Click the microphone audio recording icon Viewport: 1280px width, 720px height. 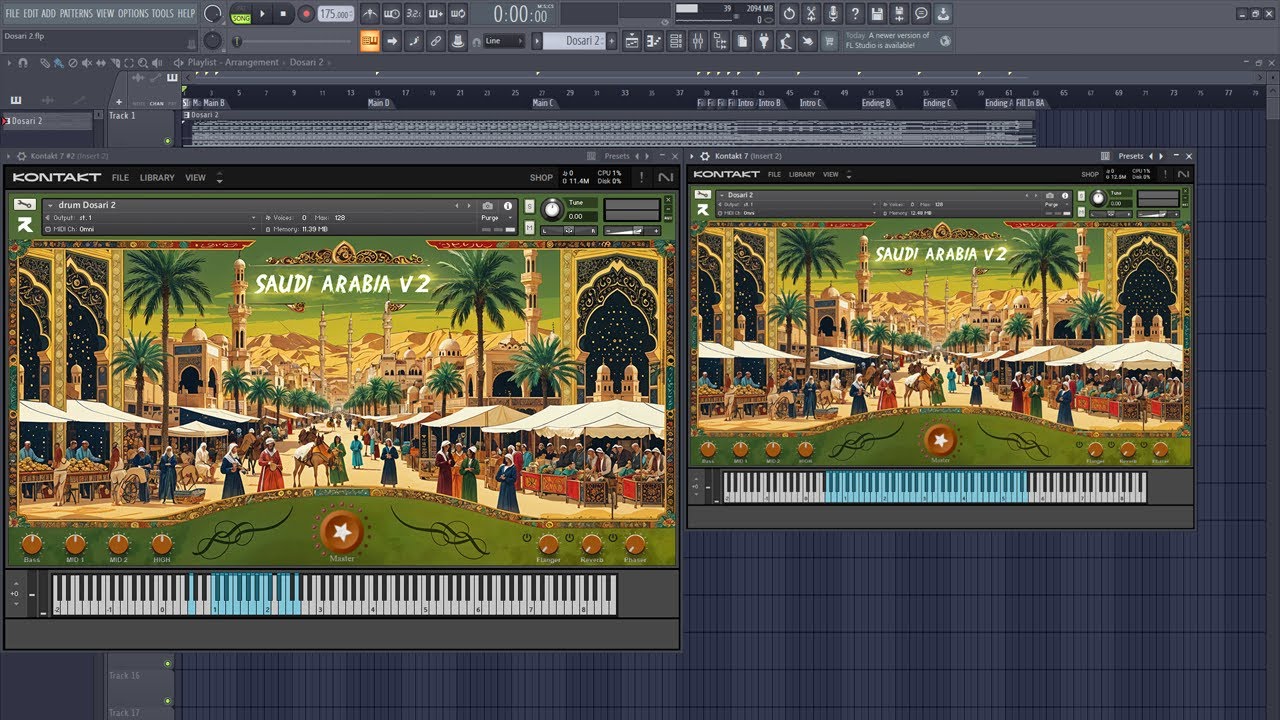[x=833, y=14]
